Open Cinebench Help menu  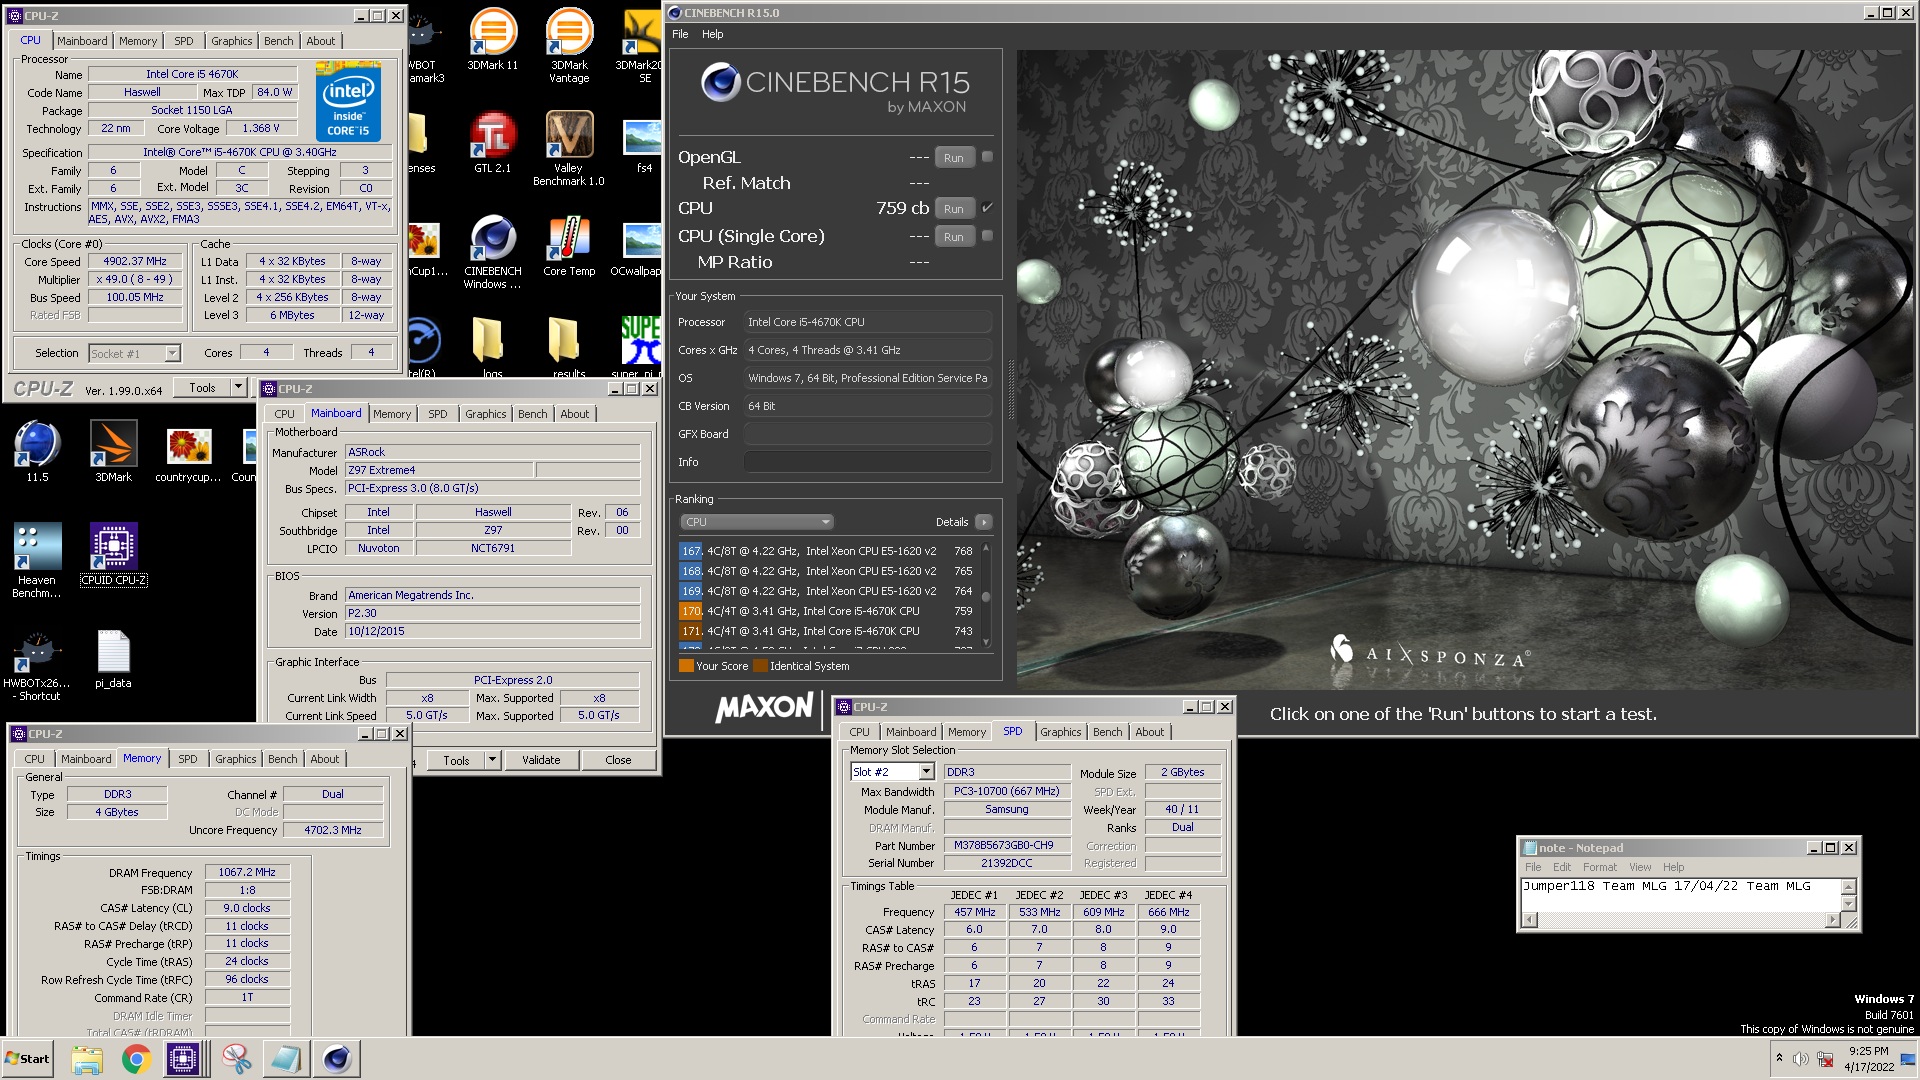(x=712, y=34)
